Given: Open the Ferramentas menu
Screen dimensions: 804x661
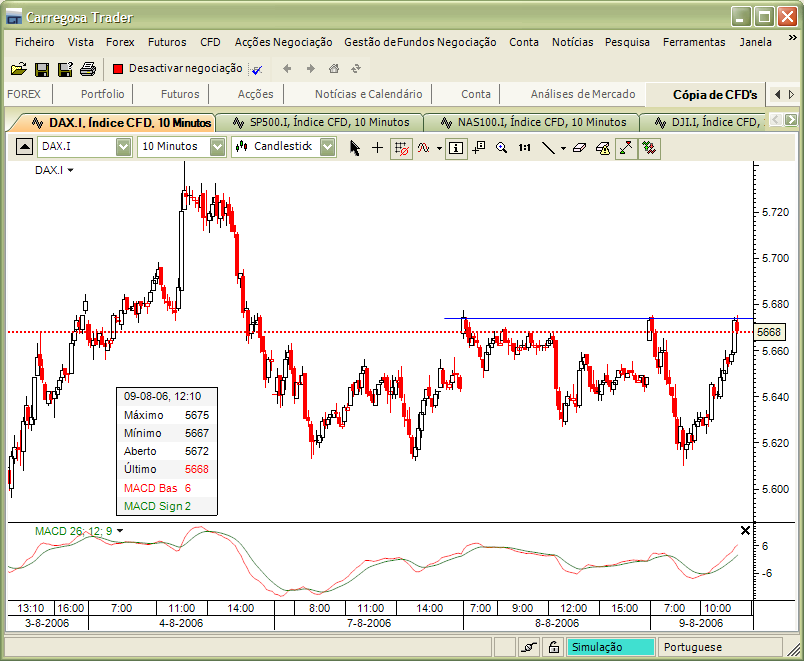Looking at the screenshot, I should 694,42.
